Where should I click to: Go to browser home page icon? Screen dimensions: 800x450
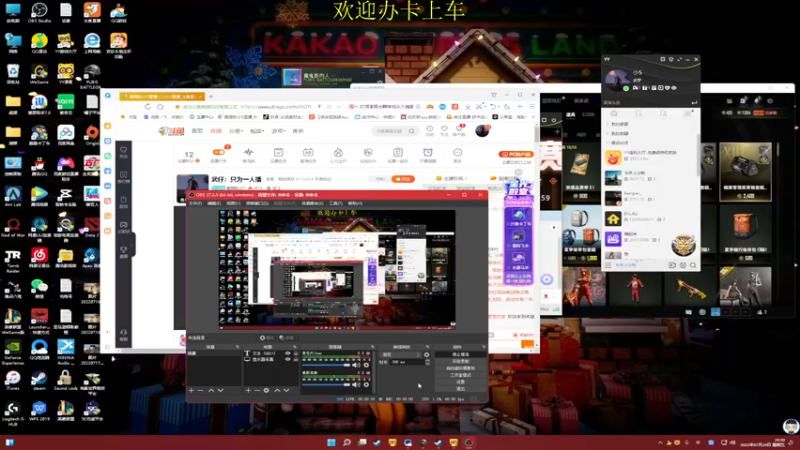point(160,107)
